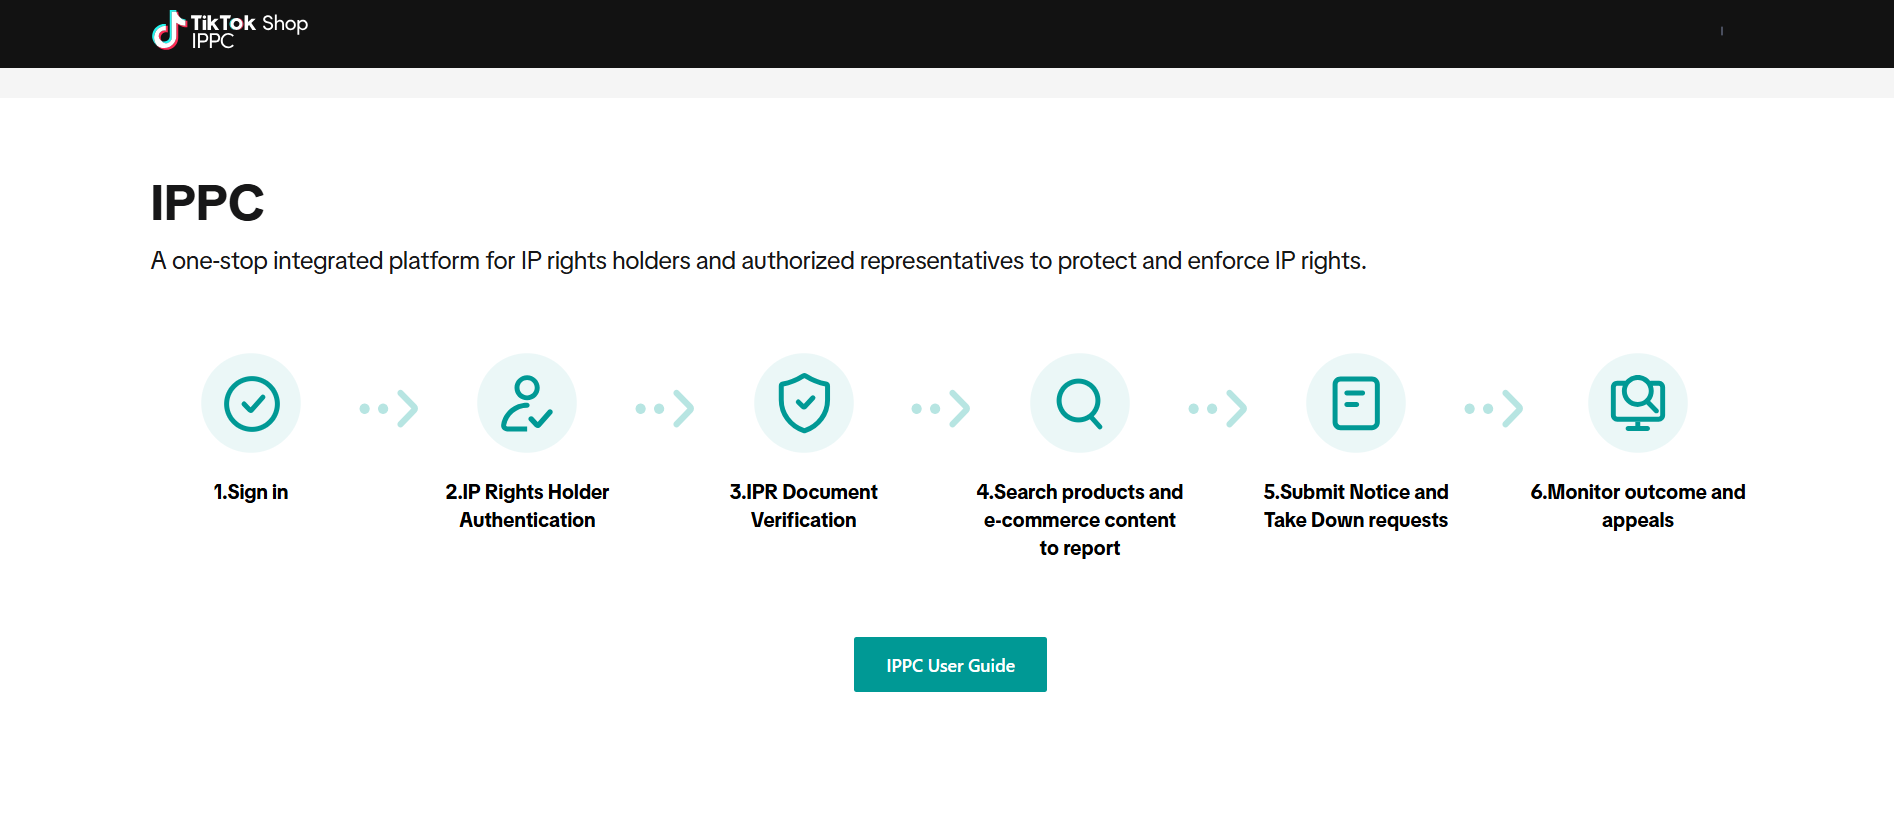Click "4.Search products and e-commerce content" label
1894x815 pixels.
click(1080, 520)
